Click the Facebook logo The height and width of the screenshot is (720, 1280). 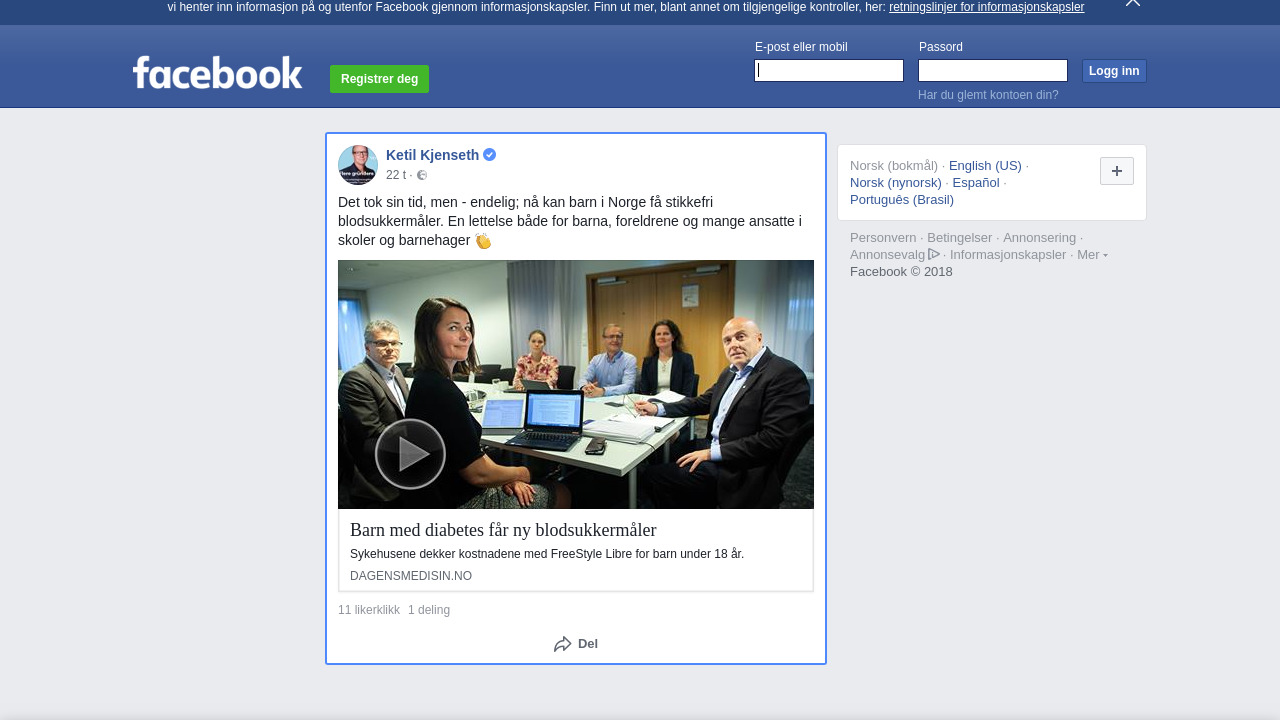[217, 72]
